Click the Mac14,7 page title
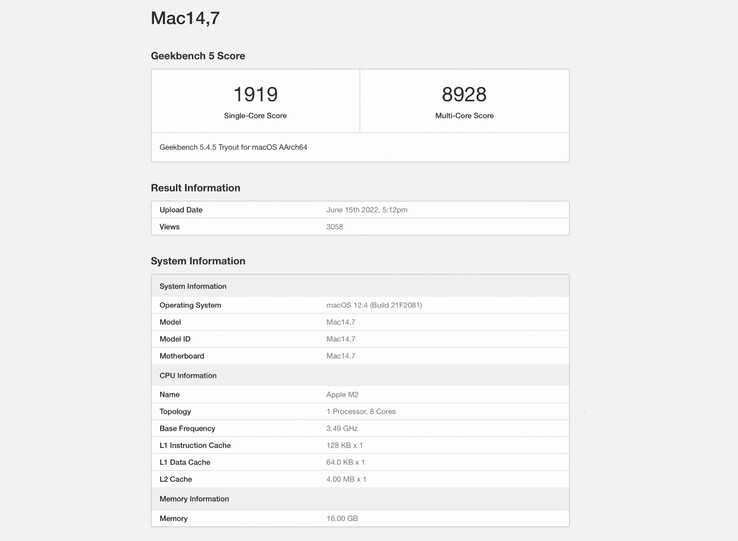The height and width of the screenshot is (541, 738). tap(185, 19)
